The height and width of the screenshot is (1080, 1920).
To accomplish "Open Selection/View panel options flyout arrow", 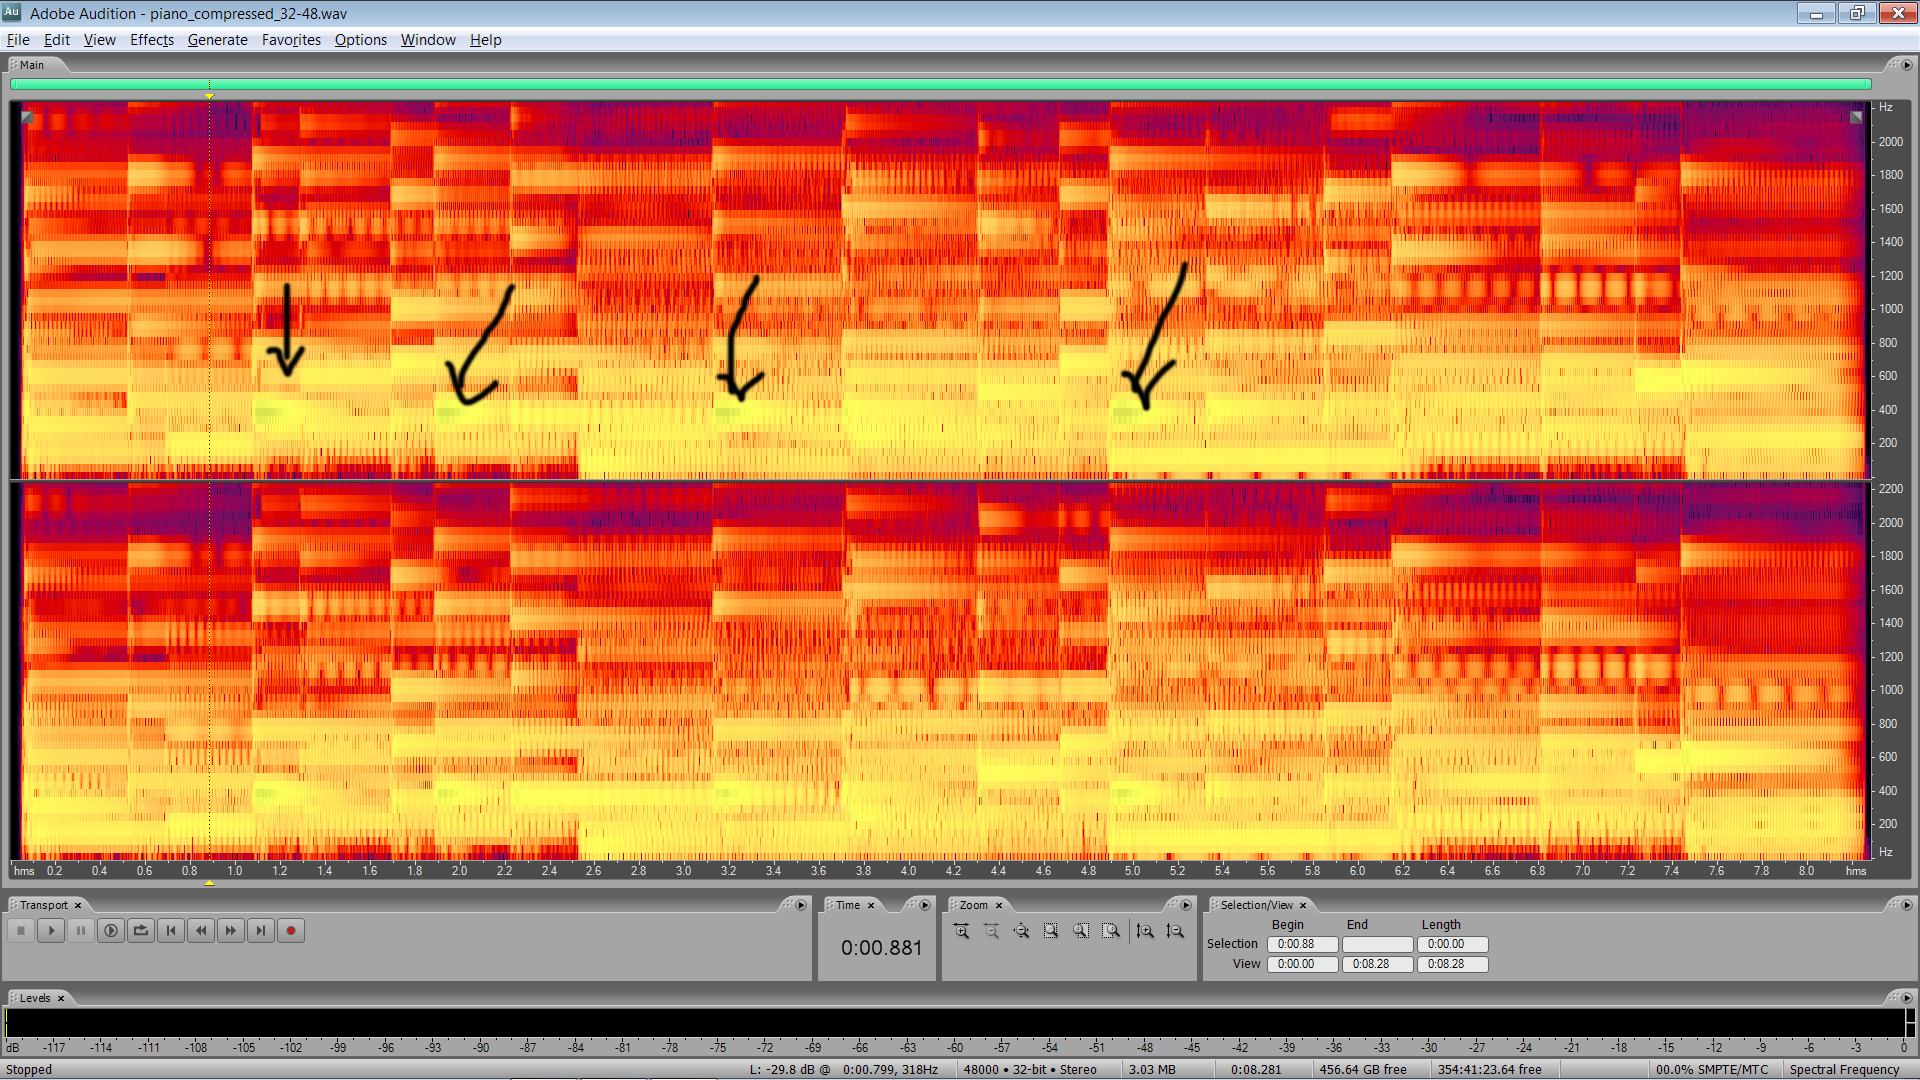I will (x=1906, y=906).
